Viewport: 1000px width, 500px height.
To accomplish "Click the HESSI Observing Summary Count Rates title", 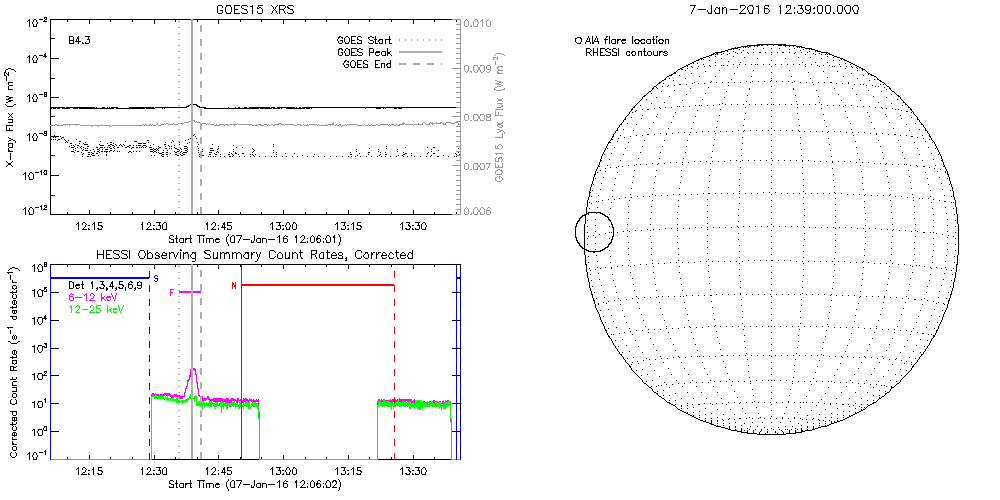I will click(x=254, y=254).
